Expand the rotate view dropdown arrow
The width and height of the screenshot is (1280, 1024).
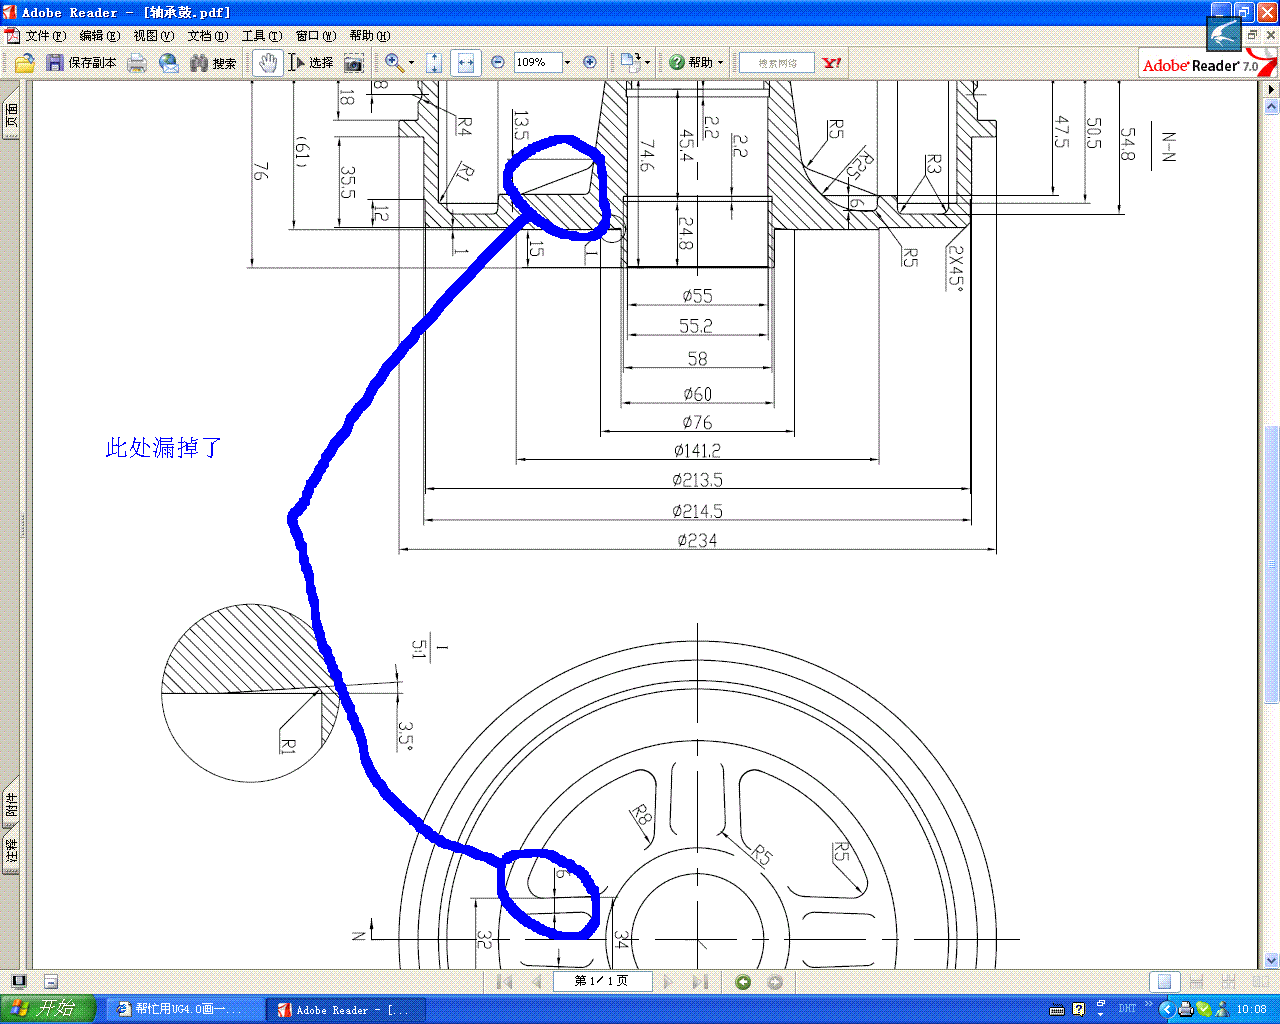click(647, 63)
